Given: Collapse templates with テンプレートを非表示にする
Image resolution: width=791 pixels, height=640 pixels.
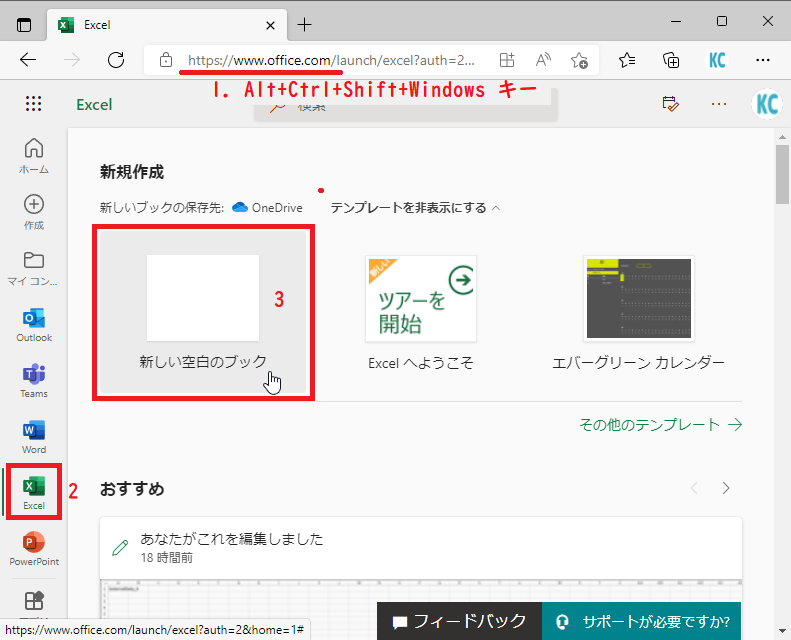Looking at the screenshot, I should pos(415,208).
